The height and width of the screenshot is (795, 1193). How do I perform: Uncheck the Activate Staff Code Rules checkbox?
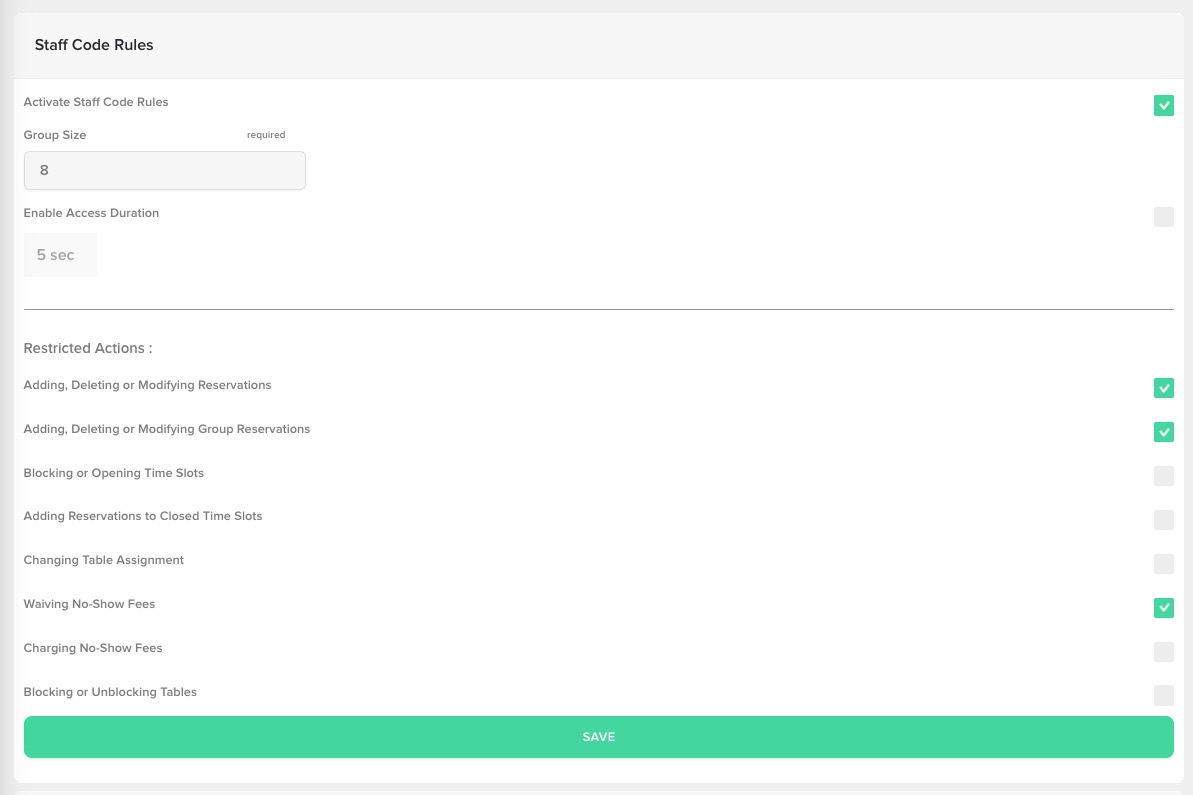point(1163,106)
